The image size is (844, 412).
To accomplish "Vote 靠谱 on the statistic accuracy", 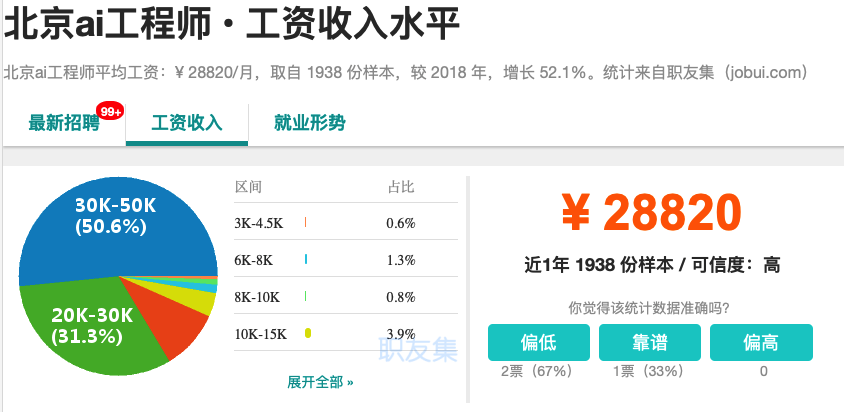I will click(650, 343).
